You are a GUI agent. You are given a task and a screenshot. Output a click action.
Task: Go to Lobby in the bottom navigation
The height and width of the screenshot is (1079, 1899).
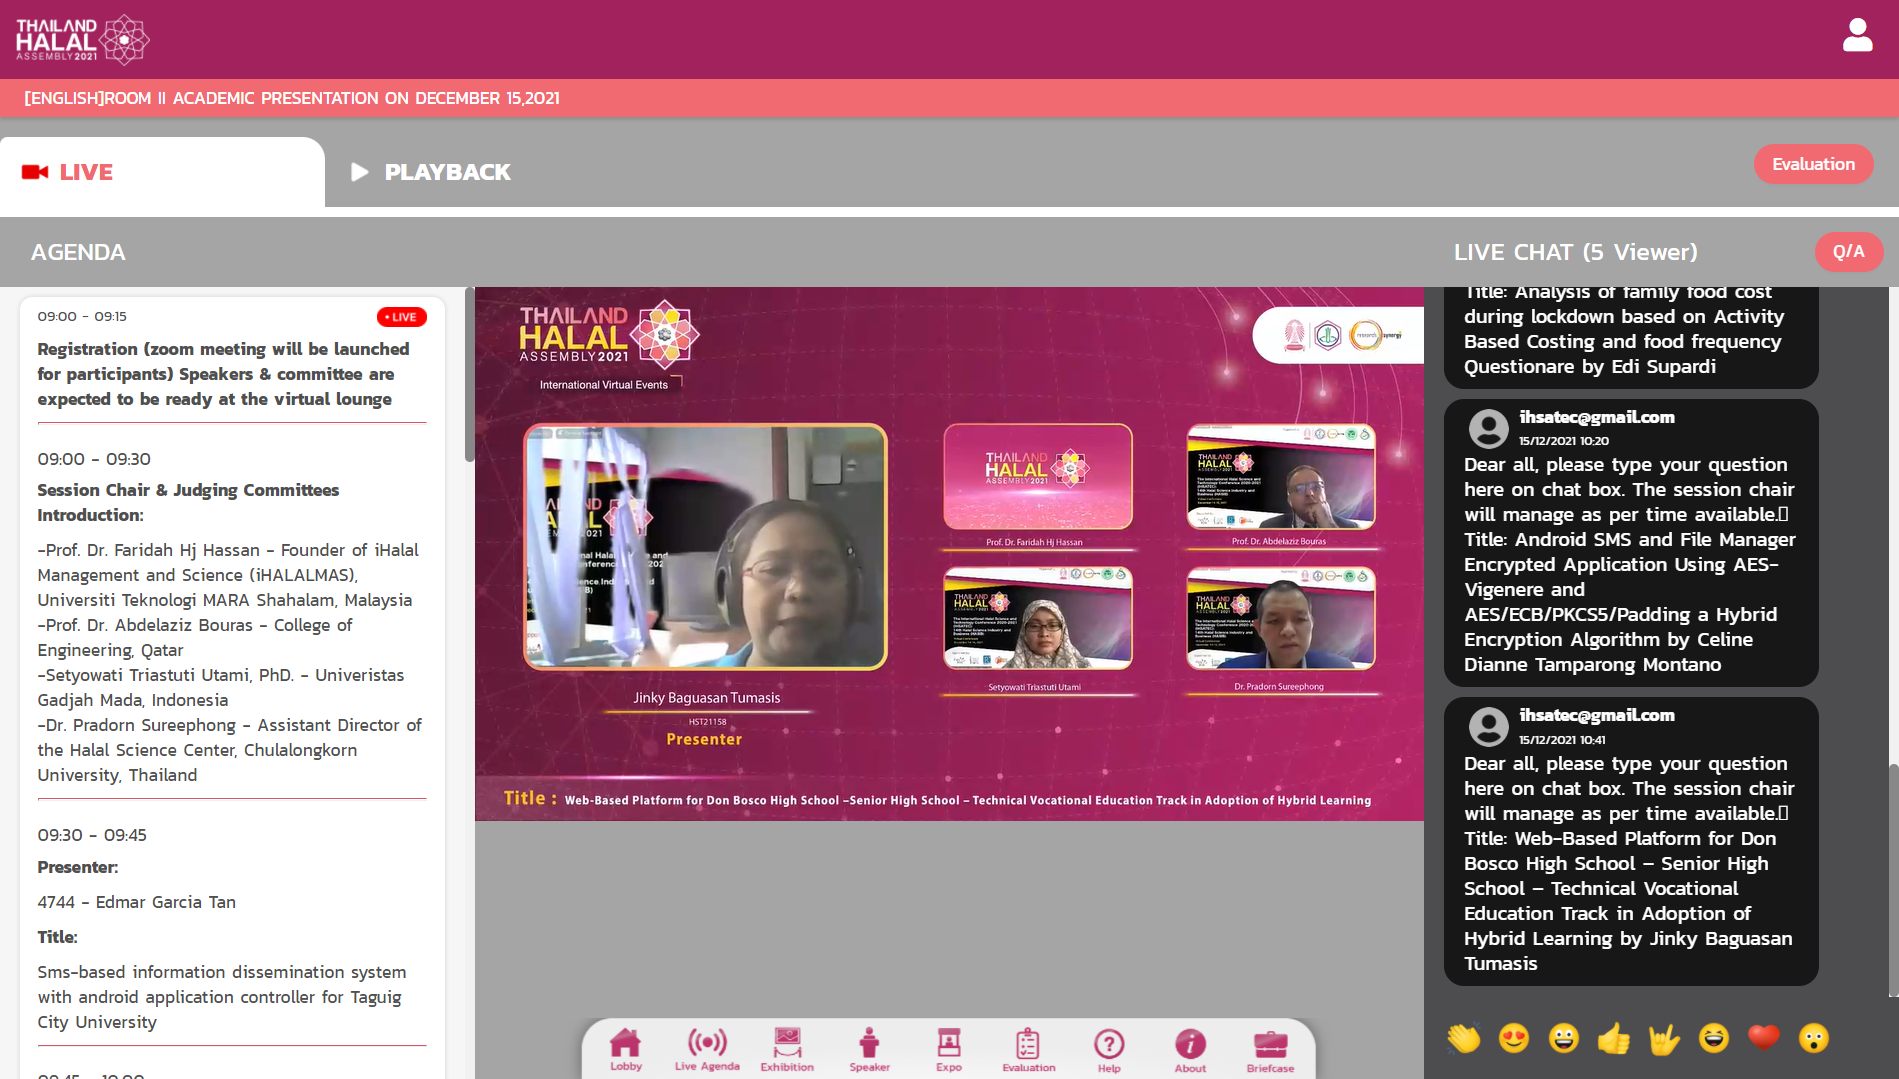click(x=626, y=1050)
